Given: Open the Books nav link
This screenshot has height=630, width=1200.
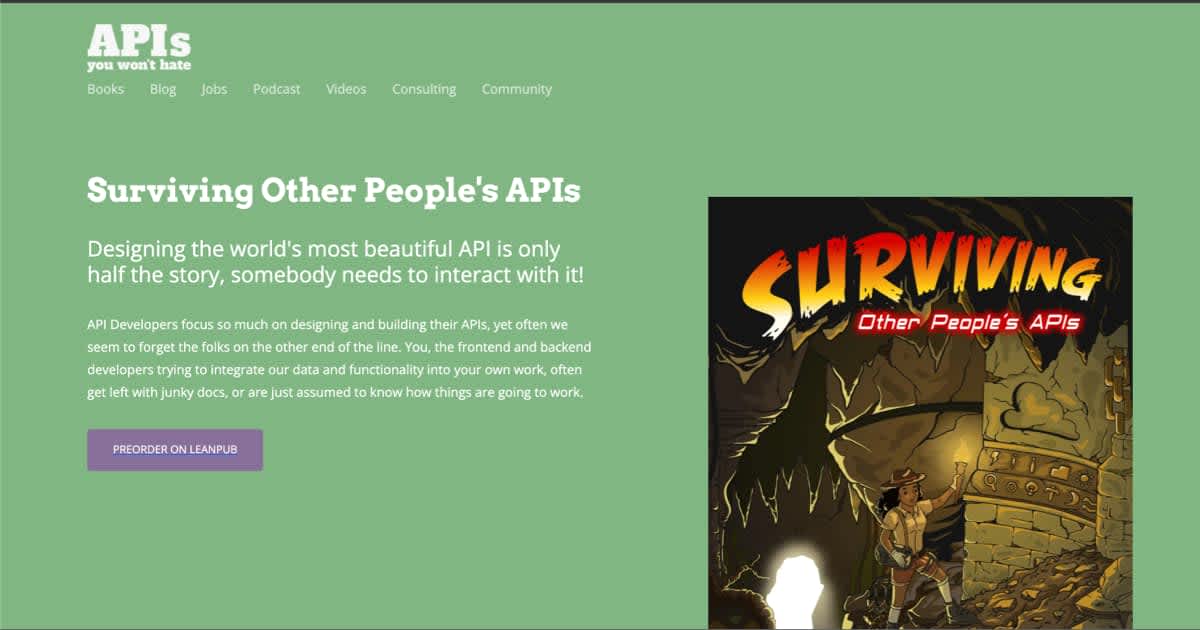Looking at the screenshot, I should point(105,89).
